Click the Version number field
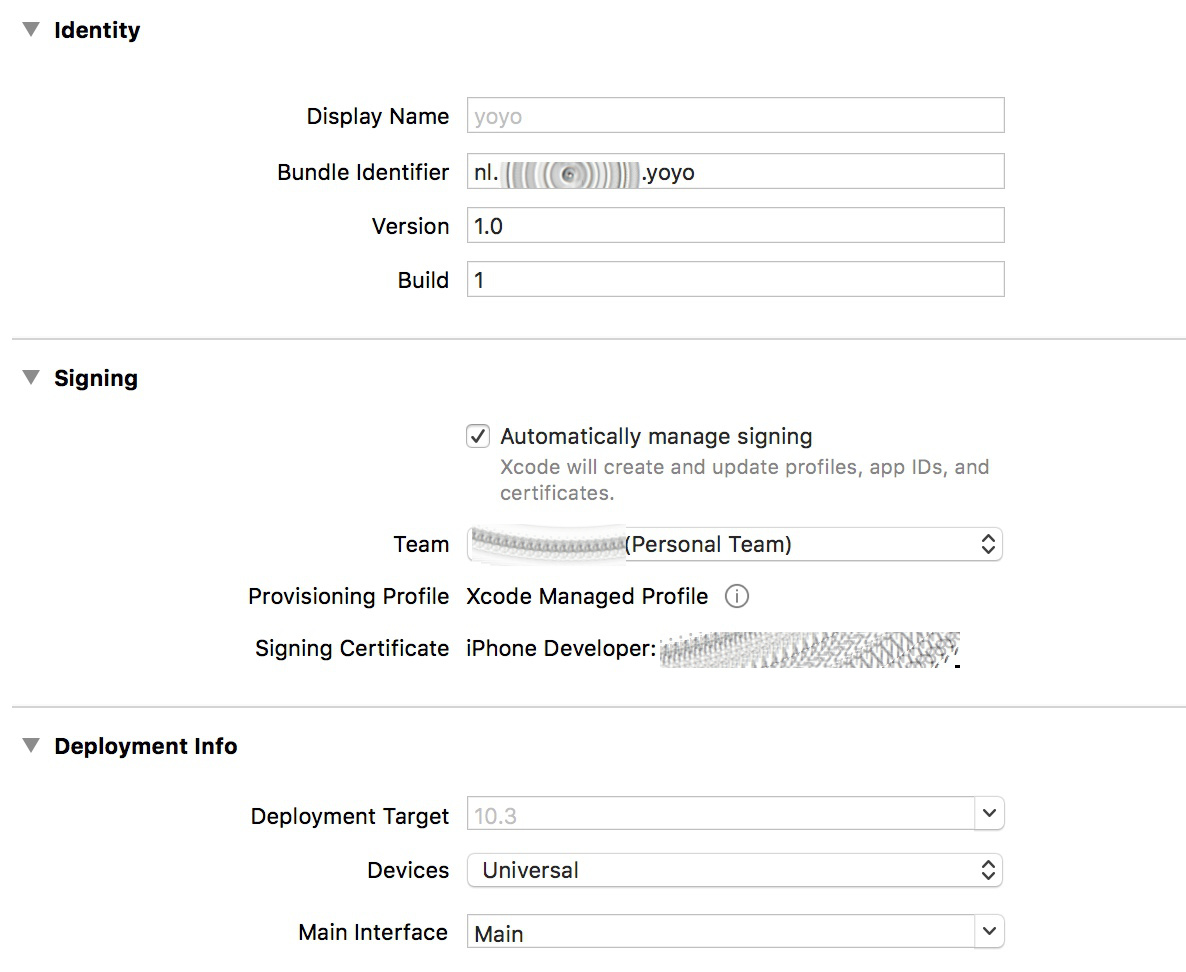 click(734, 226)
